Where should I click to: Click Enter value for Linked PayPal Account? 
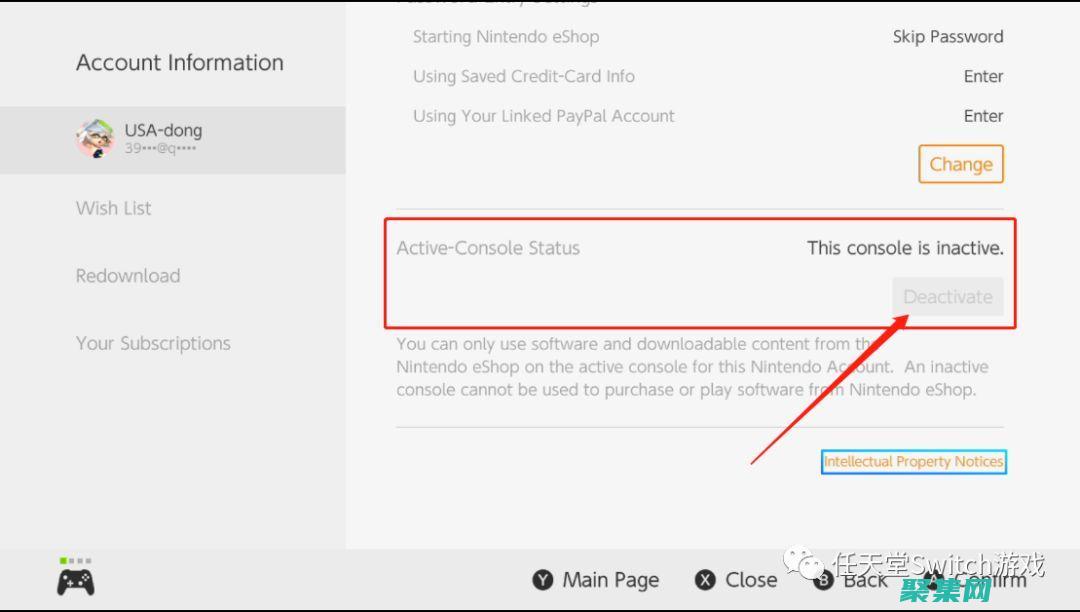983,116
